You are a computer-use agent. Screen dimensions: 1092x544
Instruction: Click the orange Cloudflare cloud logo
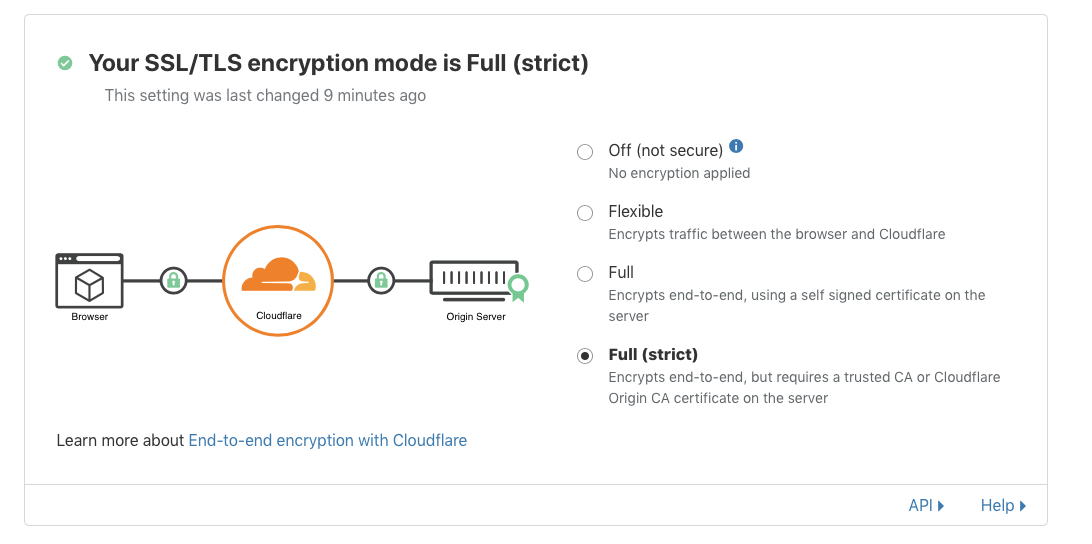pyautogui.click(x=278, y=274)
